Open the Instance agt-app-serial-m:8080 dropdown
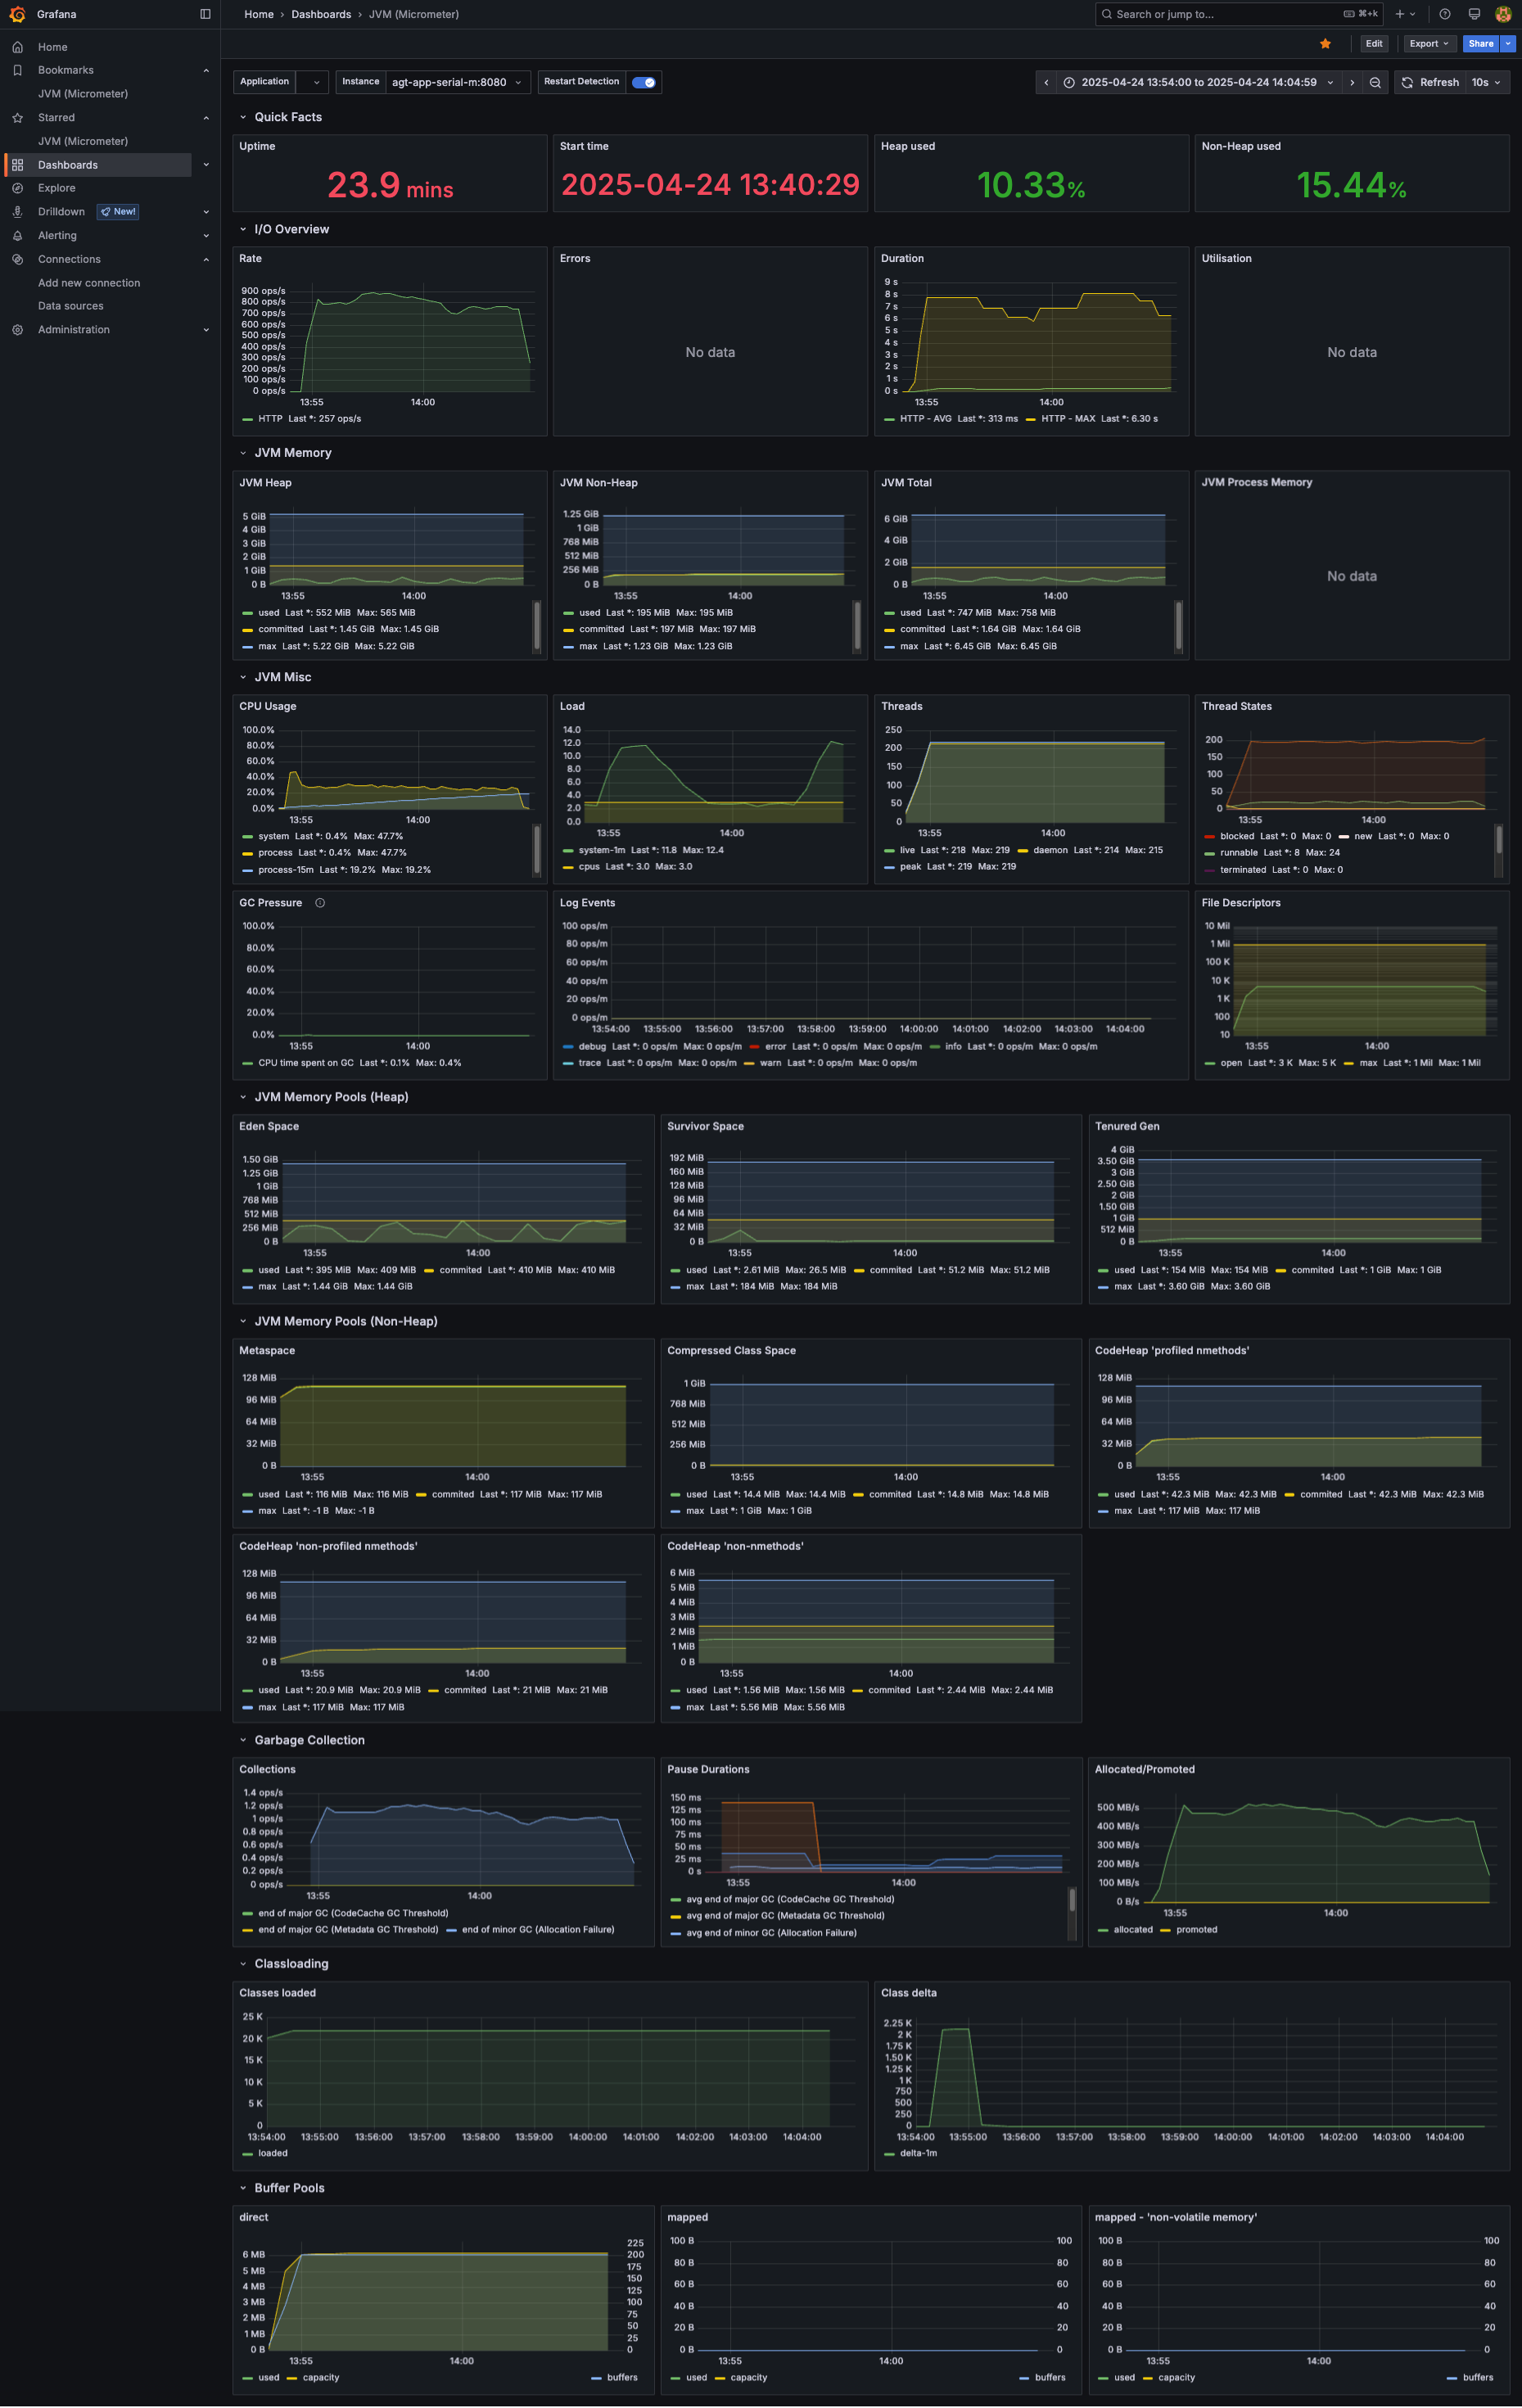This screenshot has height=2408, width=1522. tap(457, 83)
